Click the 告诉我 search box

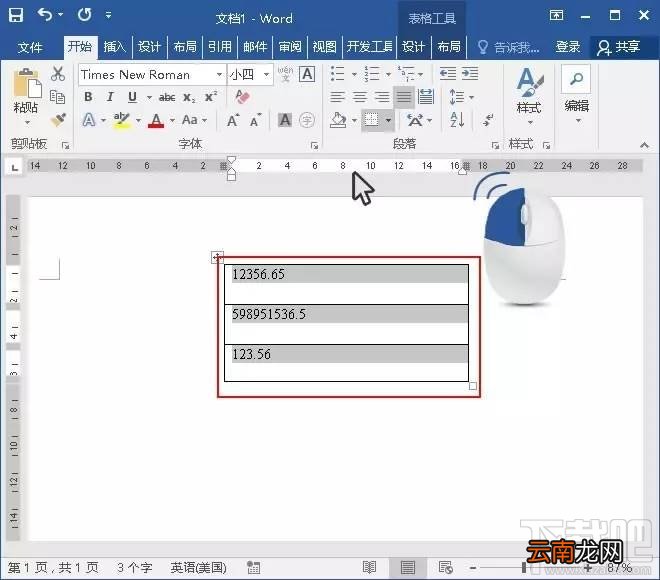(x=508, y=47)
